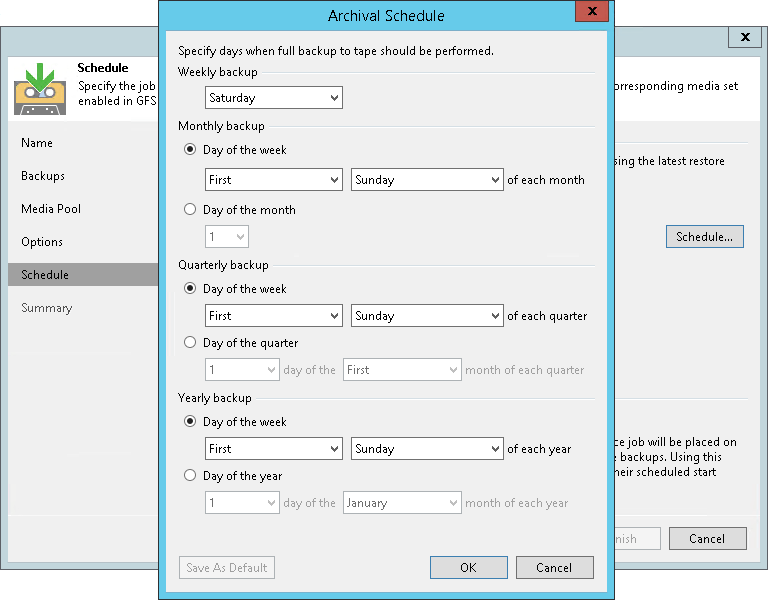Image resolution: width=768 pixels, height=600 pixels.
Task: Go to the Summary wizard step
Action: pos(47,308)
